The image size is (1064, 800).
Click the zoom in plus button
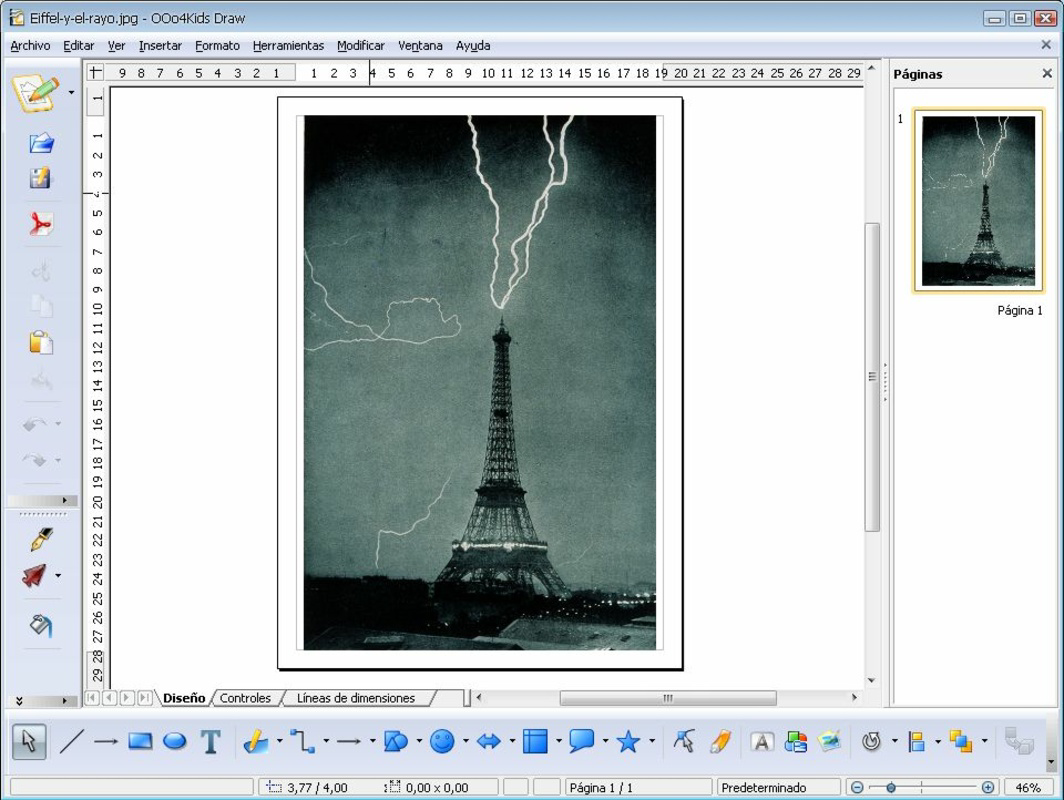click(x=988, y=788)
